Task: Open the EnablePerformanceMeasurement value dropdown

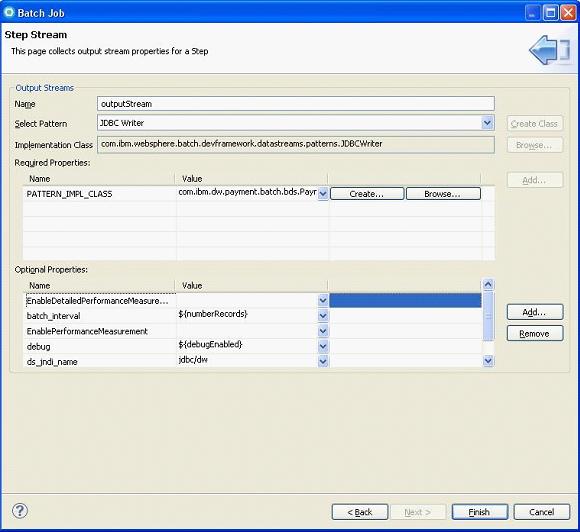Action: point(323,331)
